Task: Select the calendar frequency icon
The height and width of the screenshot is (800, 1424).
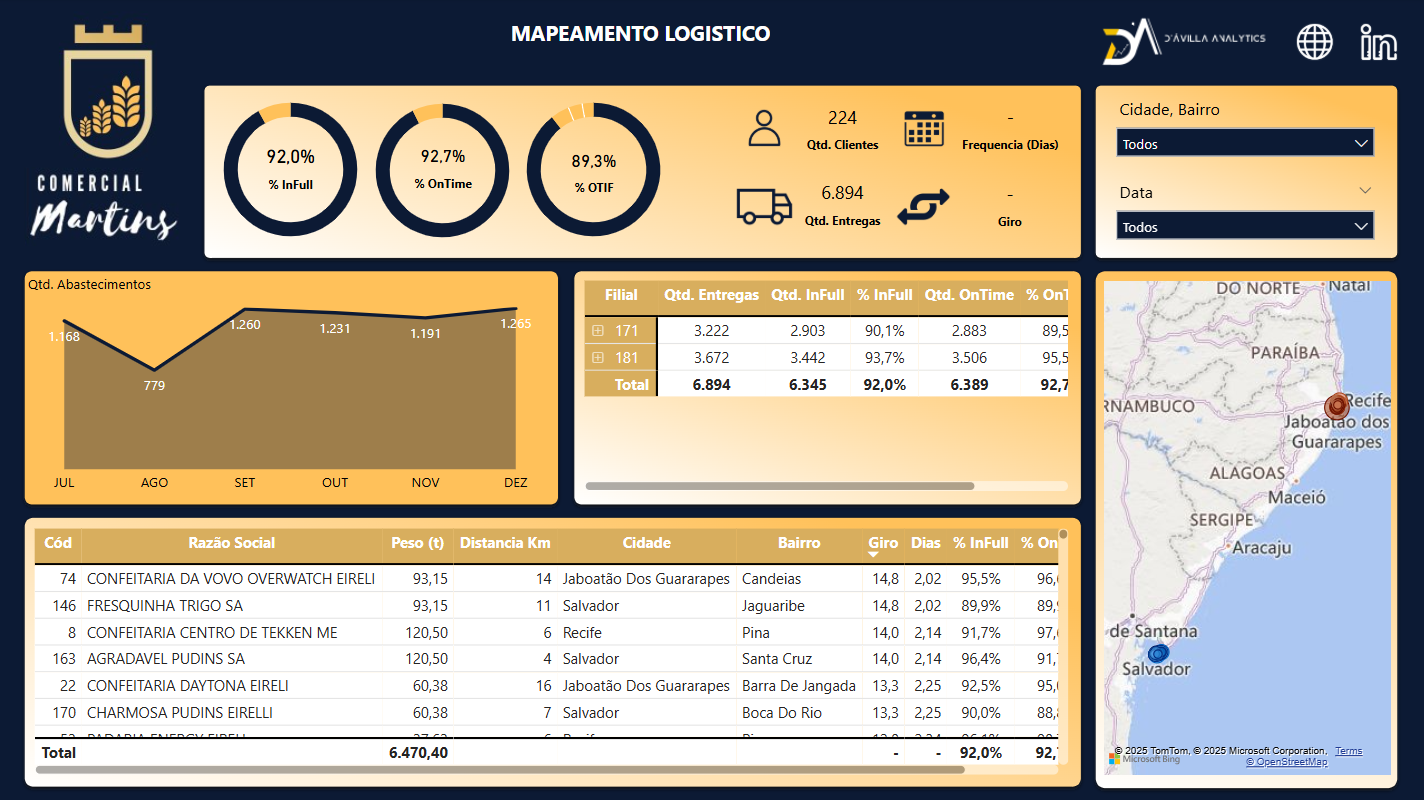Action: tap(924, 129)
